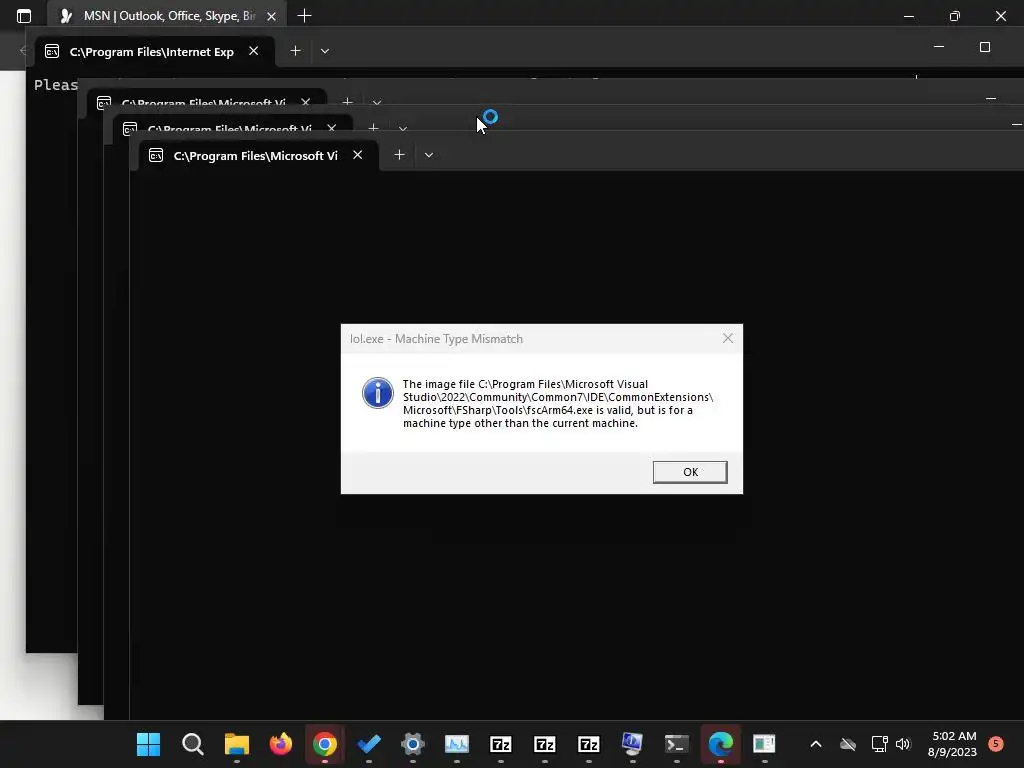
Task: Launch Firefox from the taskbar
Action: click(281, 744)
